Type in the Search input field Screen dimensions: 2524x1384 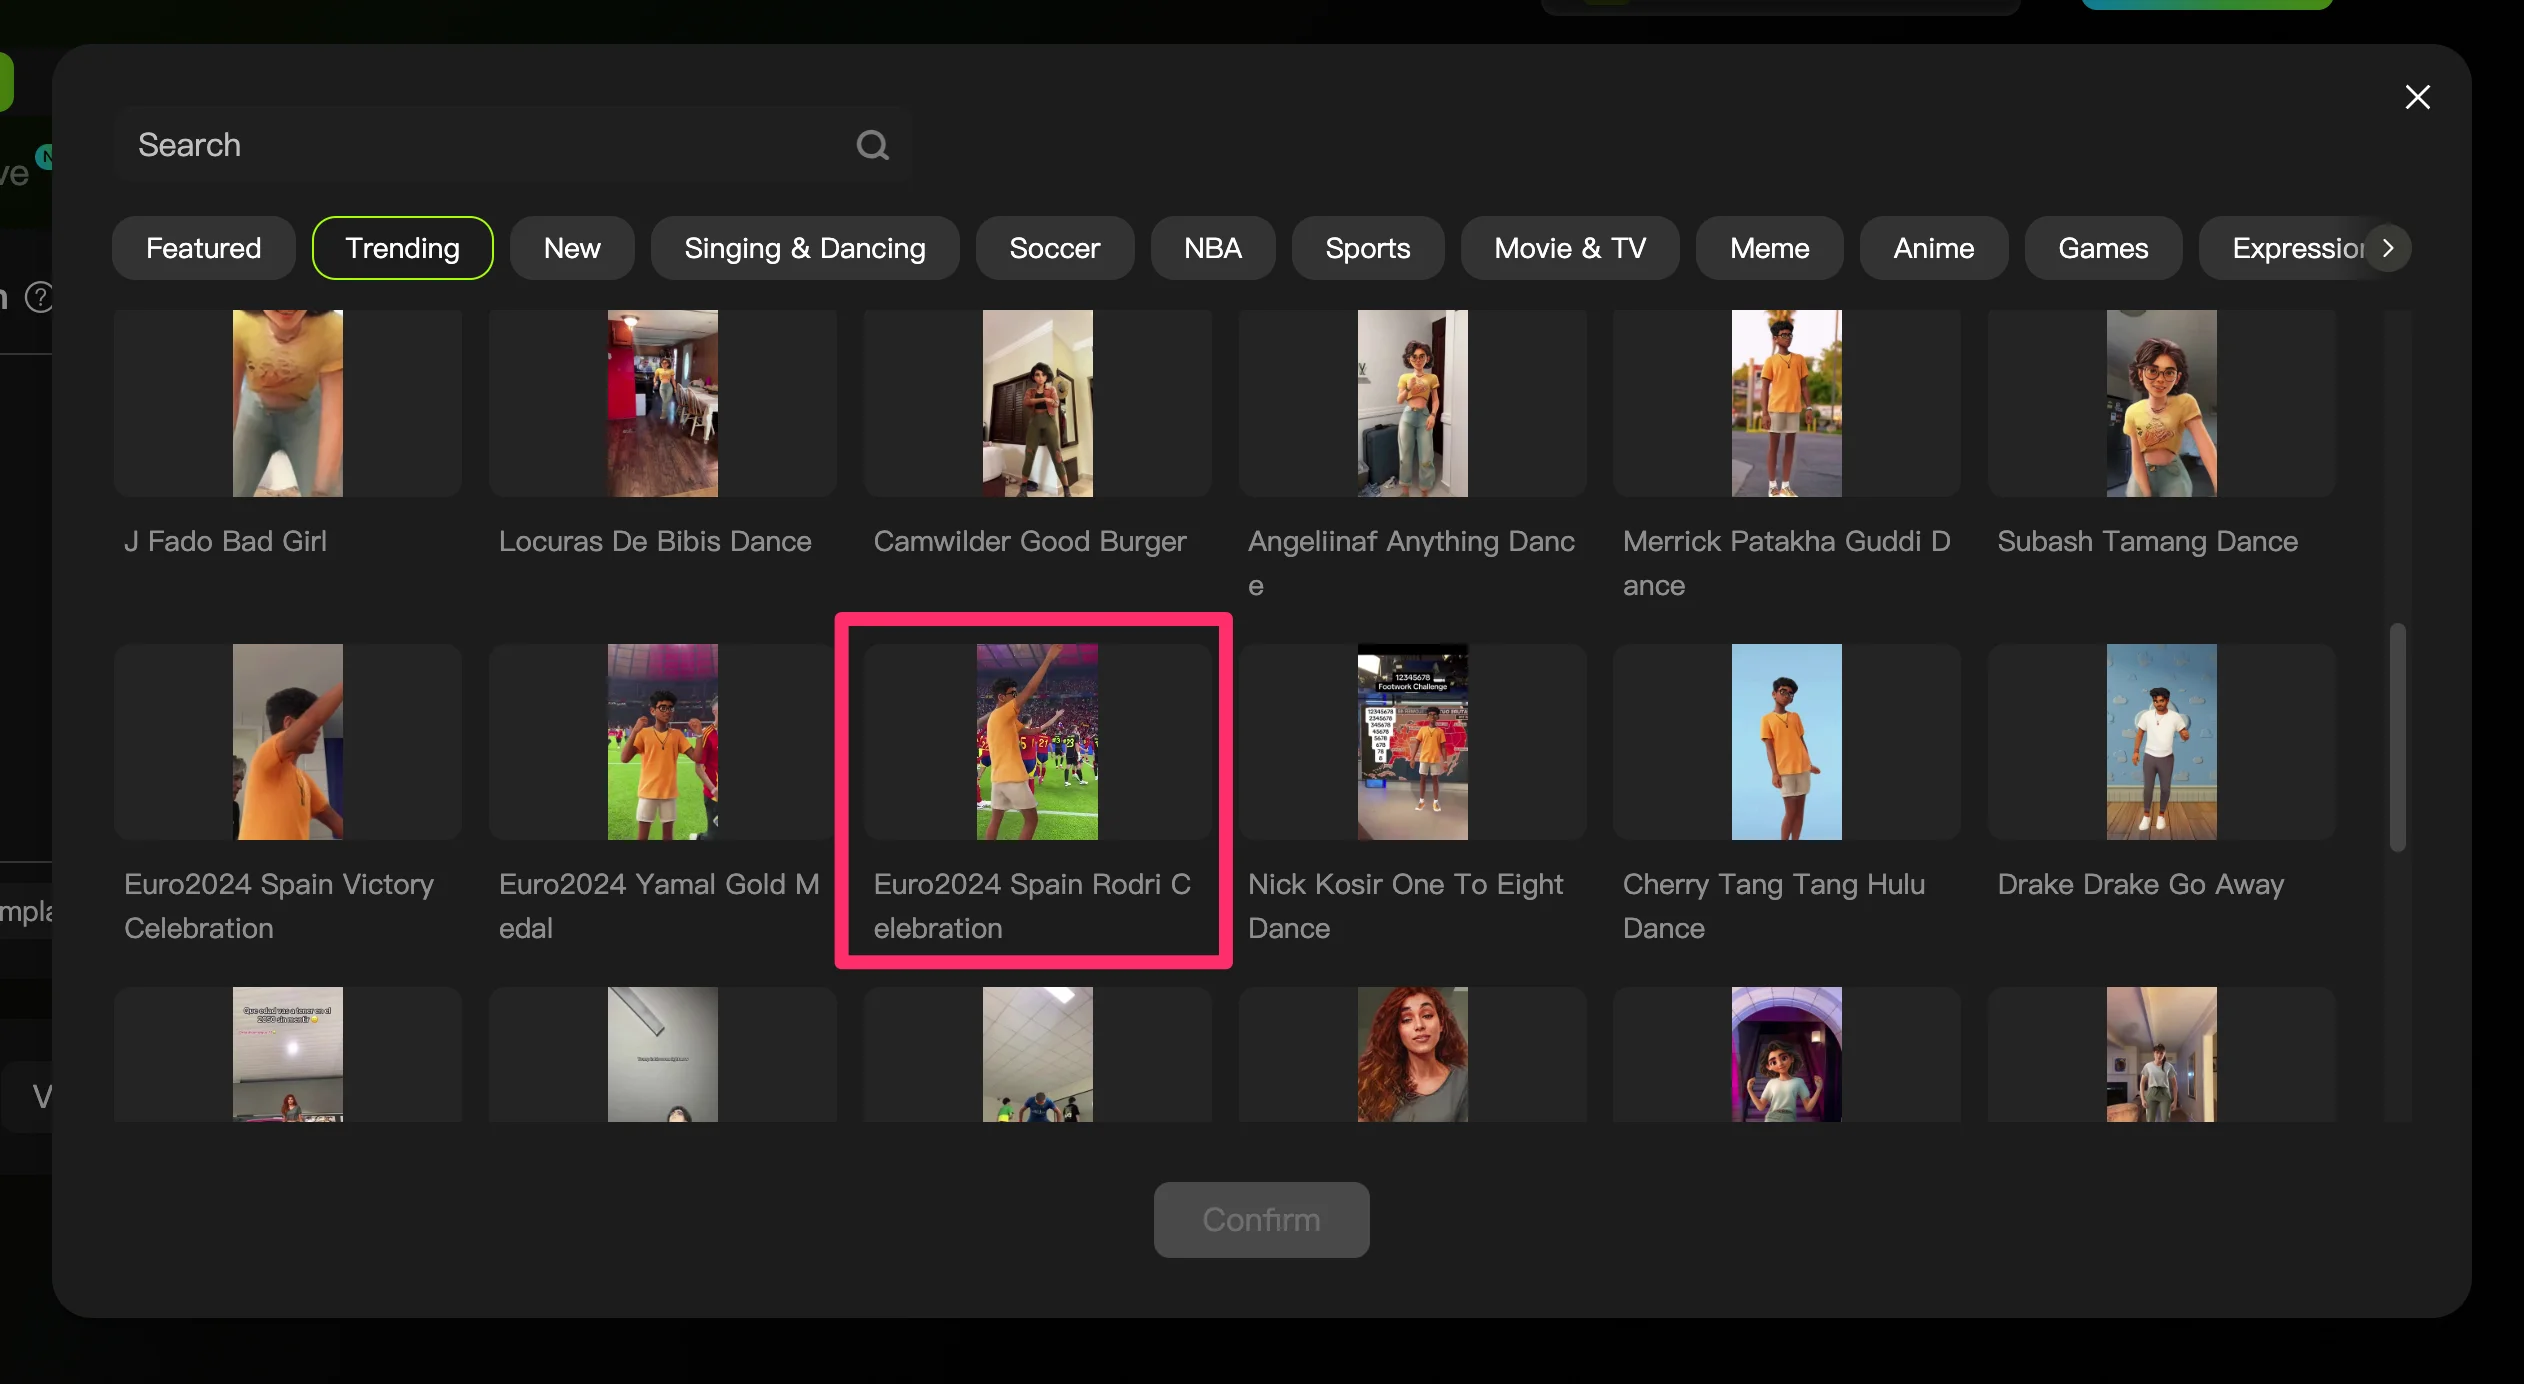tap(480, 146)
